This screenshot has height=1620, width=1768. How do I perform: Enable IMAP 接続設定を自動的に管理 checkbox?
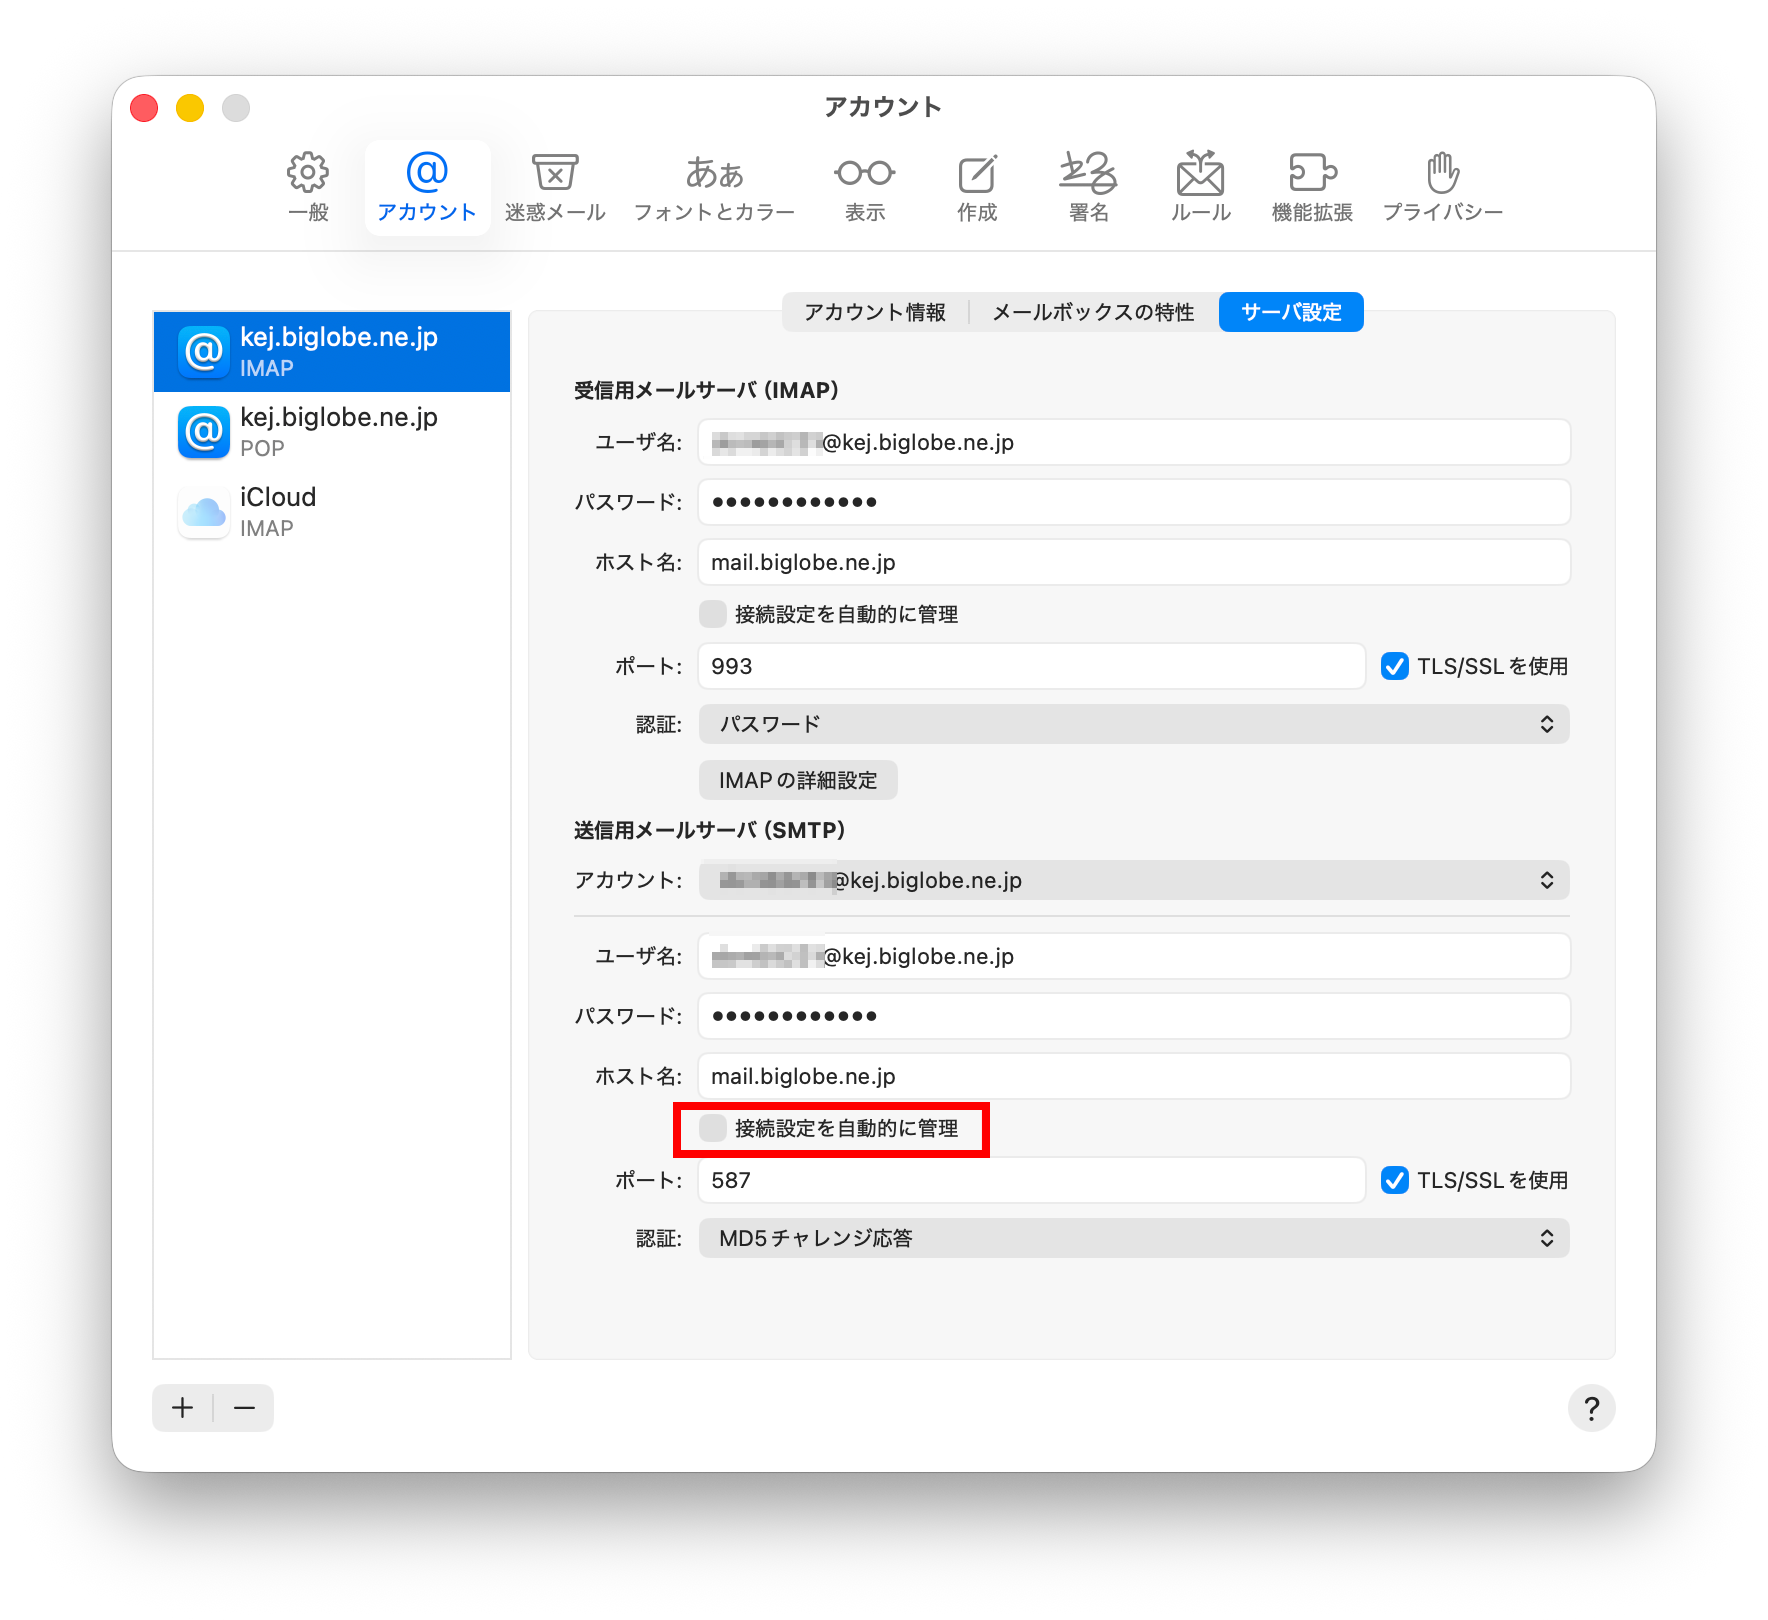[x=713, y=614]
